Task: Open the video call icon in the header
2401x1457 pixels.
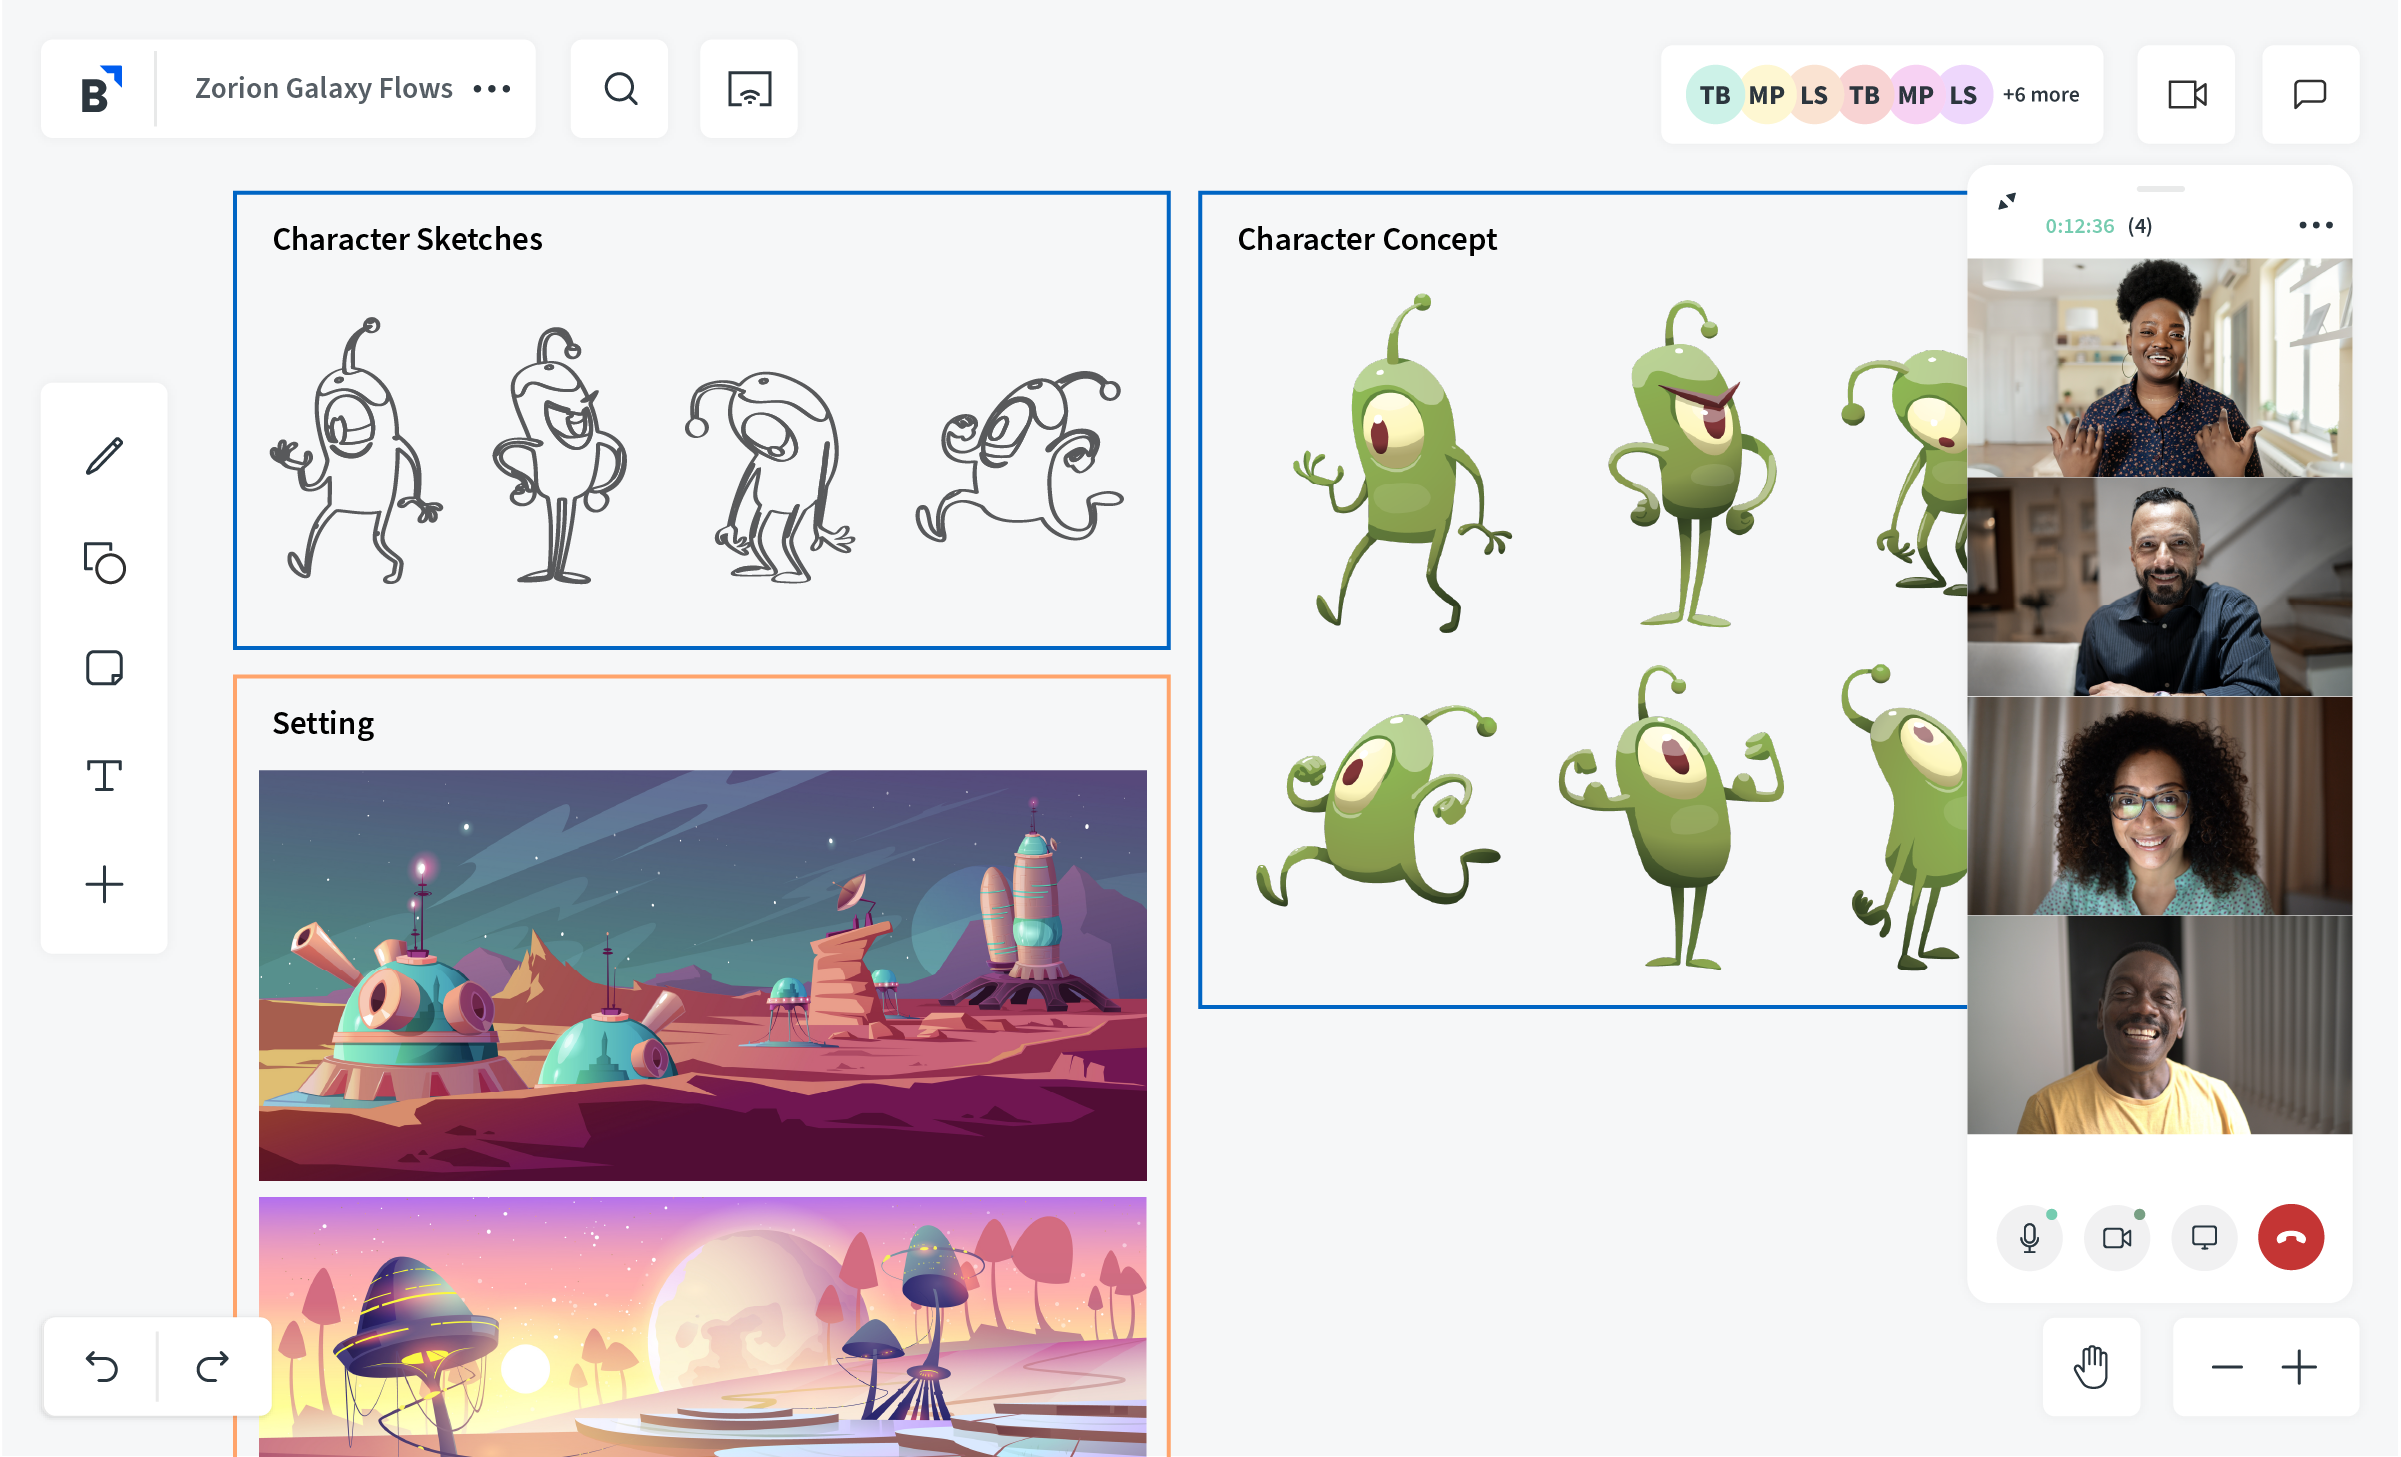Action: pyautogui.click(x=2186, y=93)
